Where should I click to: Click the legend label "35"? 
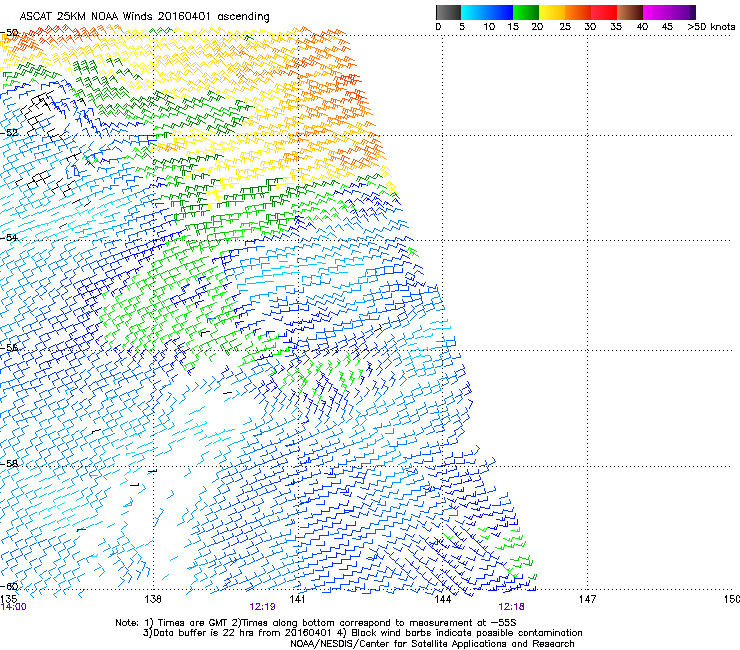[x=616, y=27]
